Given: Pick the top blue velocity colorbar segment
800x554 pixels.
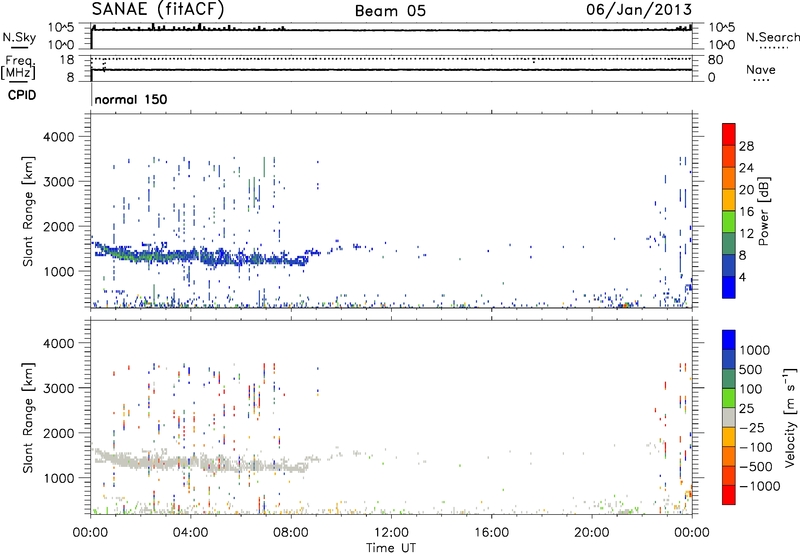Looking at the screenshot, I should pyautogui.click(x=729, y=340).
